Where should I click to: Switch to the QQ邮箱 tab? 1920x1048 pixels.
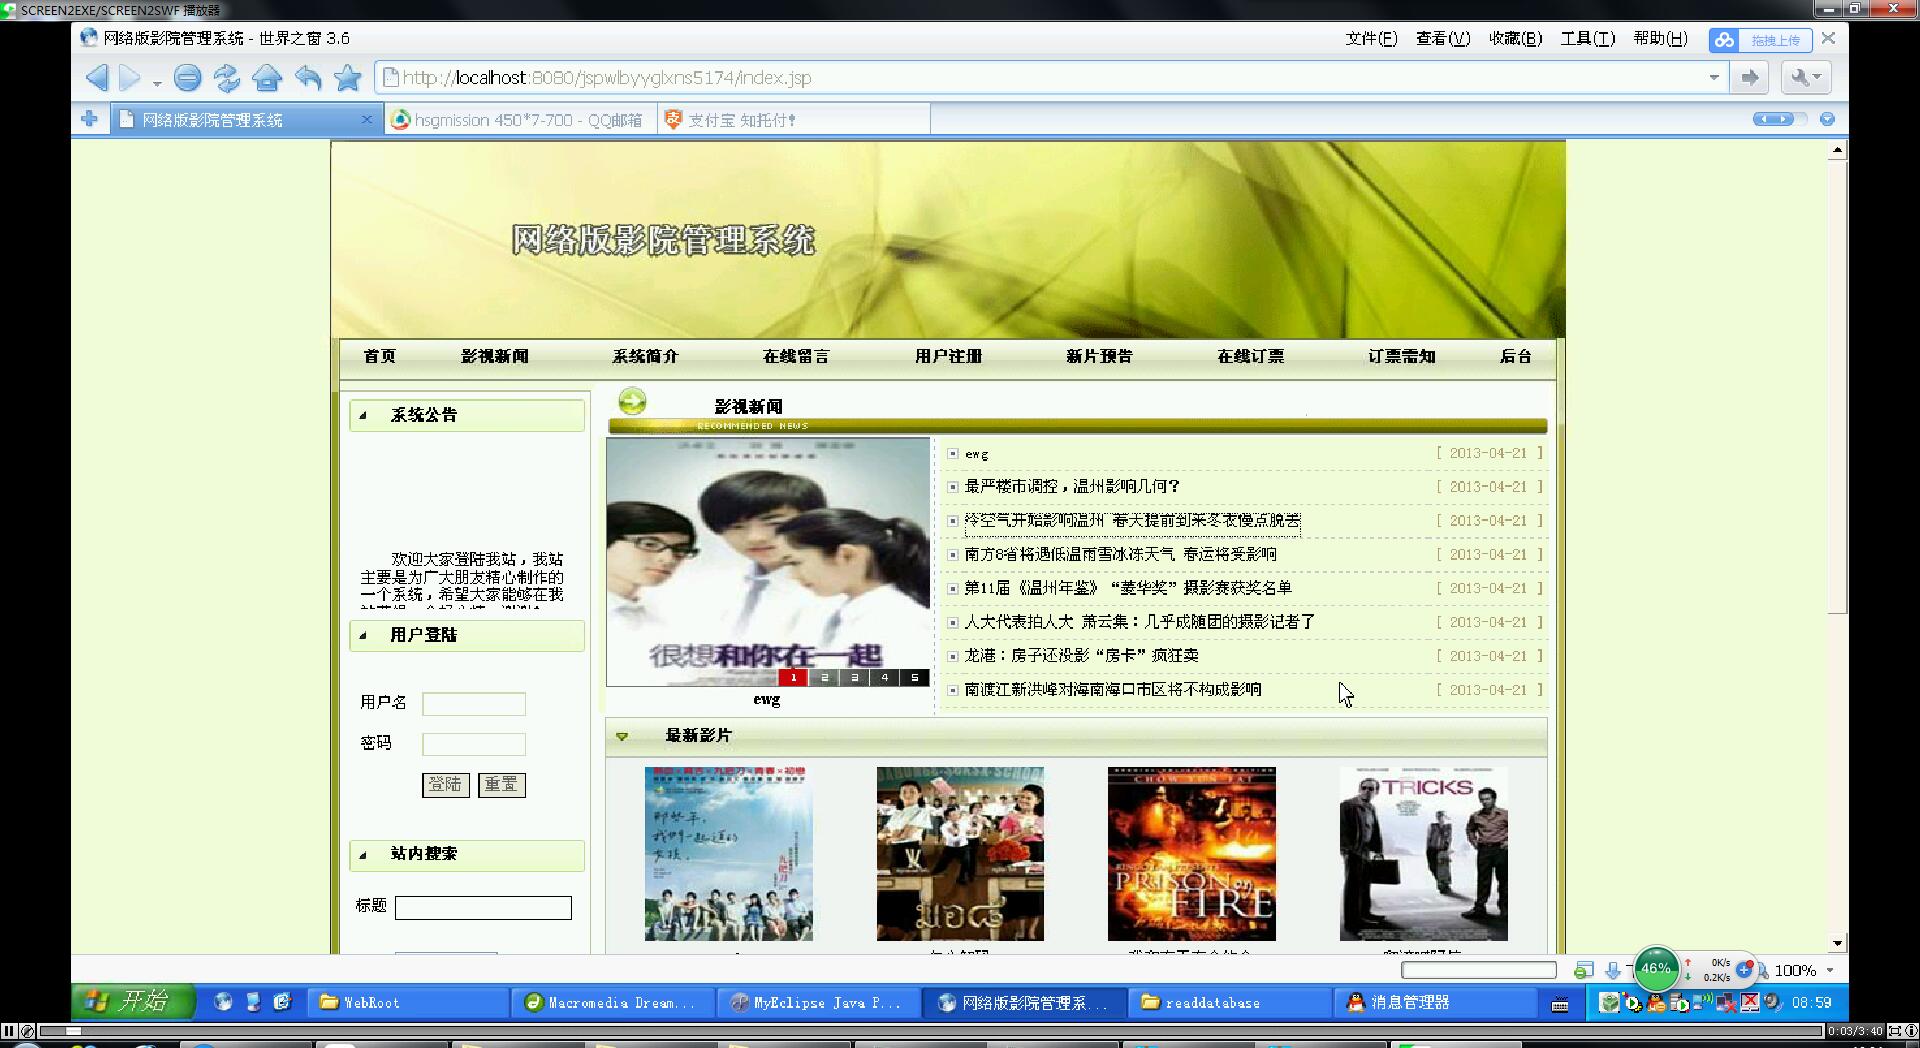pos(520,120)
